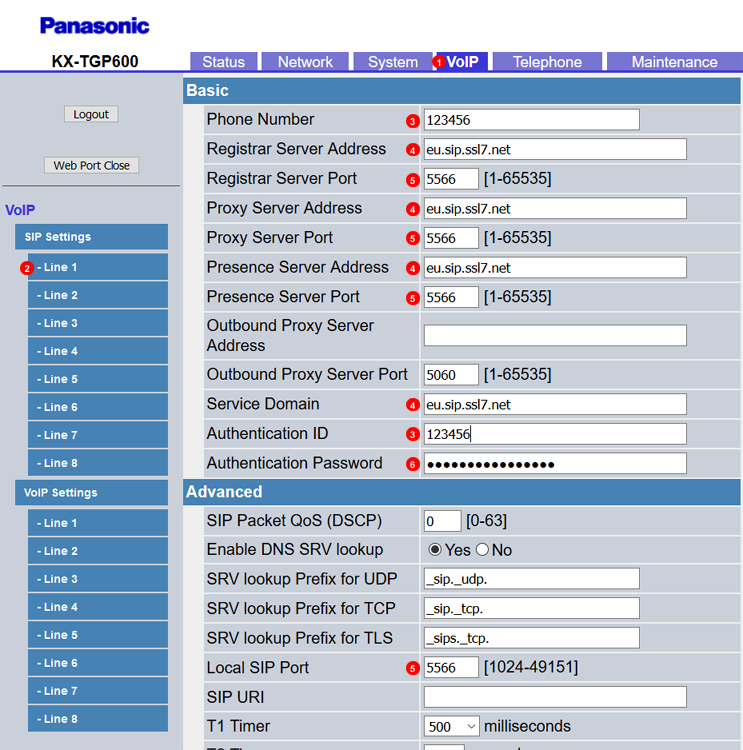Click the Panasonic logo

coord(95,26)
